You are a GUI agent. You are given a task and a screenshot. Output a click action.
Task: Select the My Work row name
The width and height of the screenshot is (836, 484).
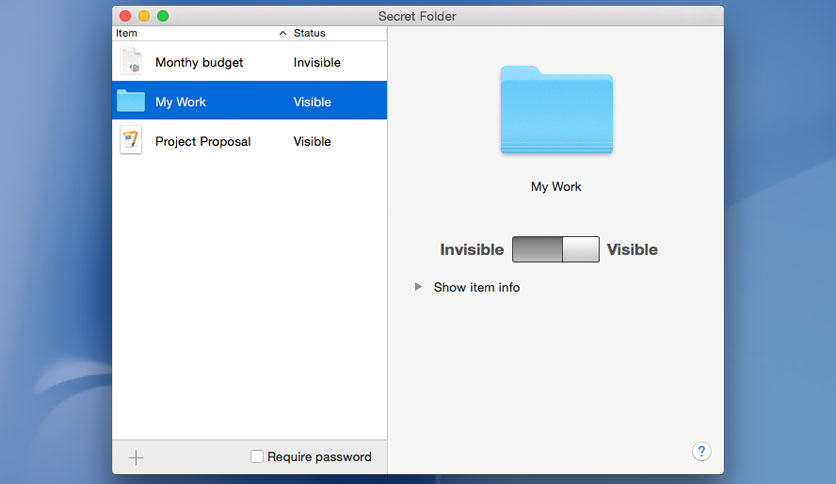[180, 102]
